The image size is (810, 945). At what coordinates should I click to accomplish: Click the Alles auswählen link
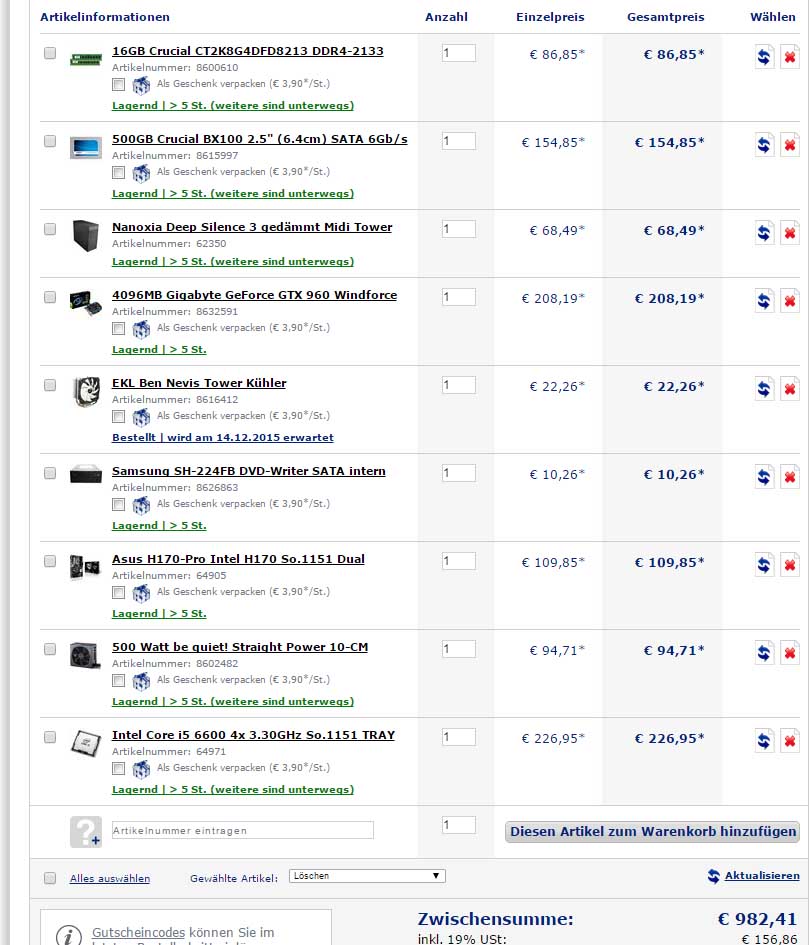click(x=110, y=879)
